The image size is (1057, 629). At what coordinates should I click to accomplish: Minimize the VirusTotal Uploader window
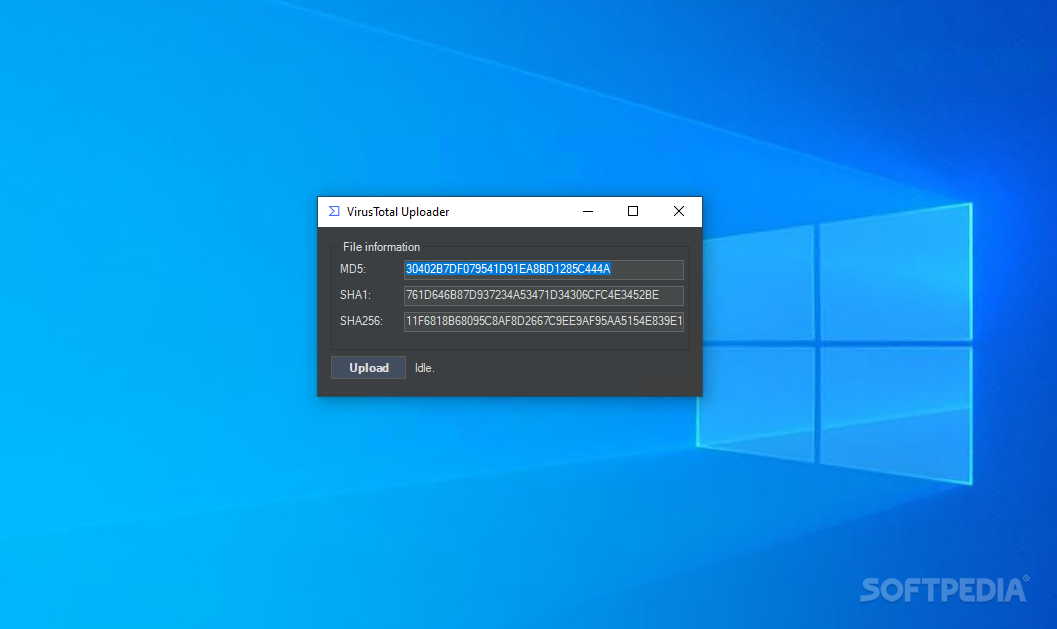(588, 212)
